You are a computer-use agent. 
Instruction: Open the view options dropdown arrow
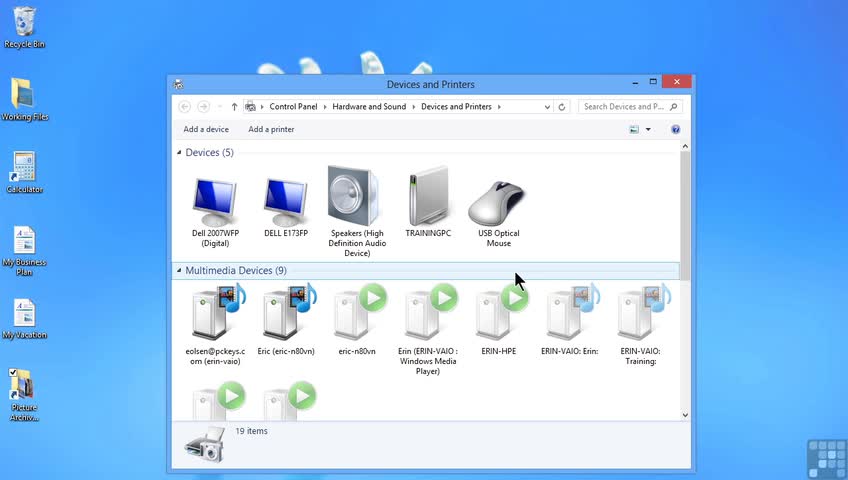(648, 129)
